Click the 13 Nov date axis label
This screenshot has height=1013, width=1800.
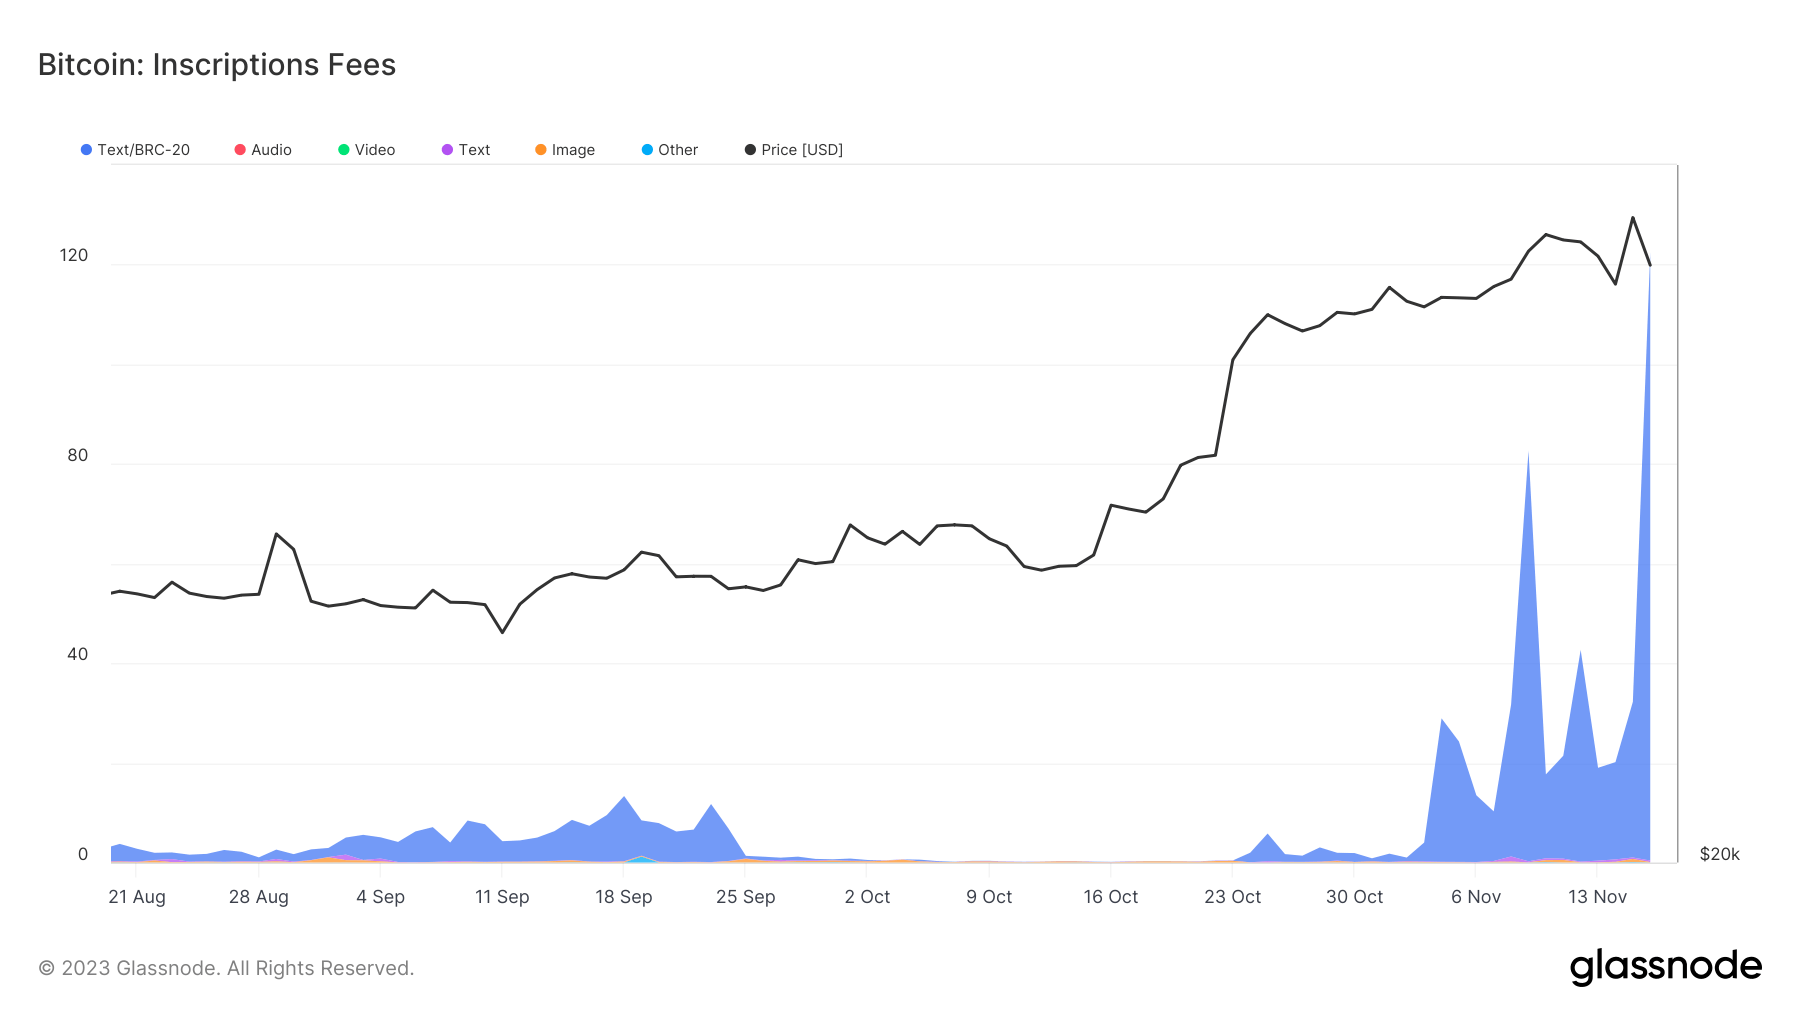tap(1598, 897)
